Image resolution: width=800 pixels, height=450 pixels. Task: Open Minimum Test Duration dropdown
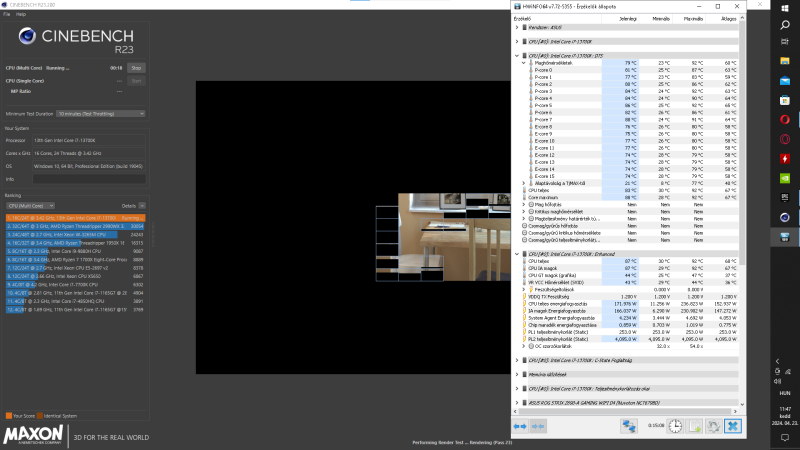coord(101,114)
